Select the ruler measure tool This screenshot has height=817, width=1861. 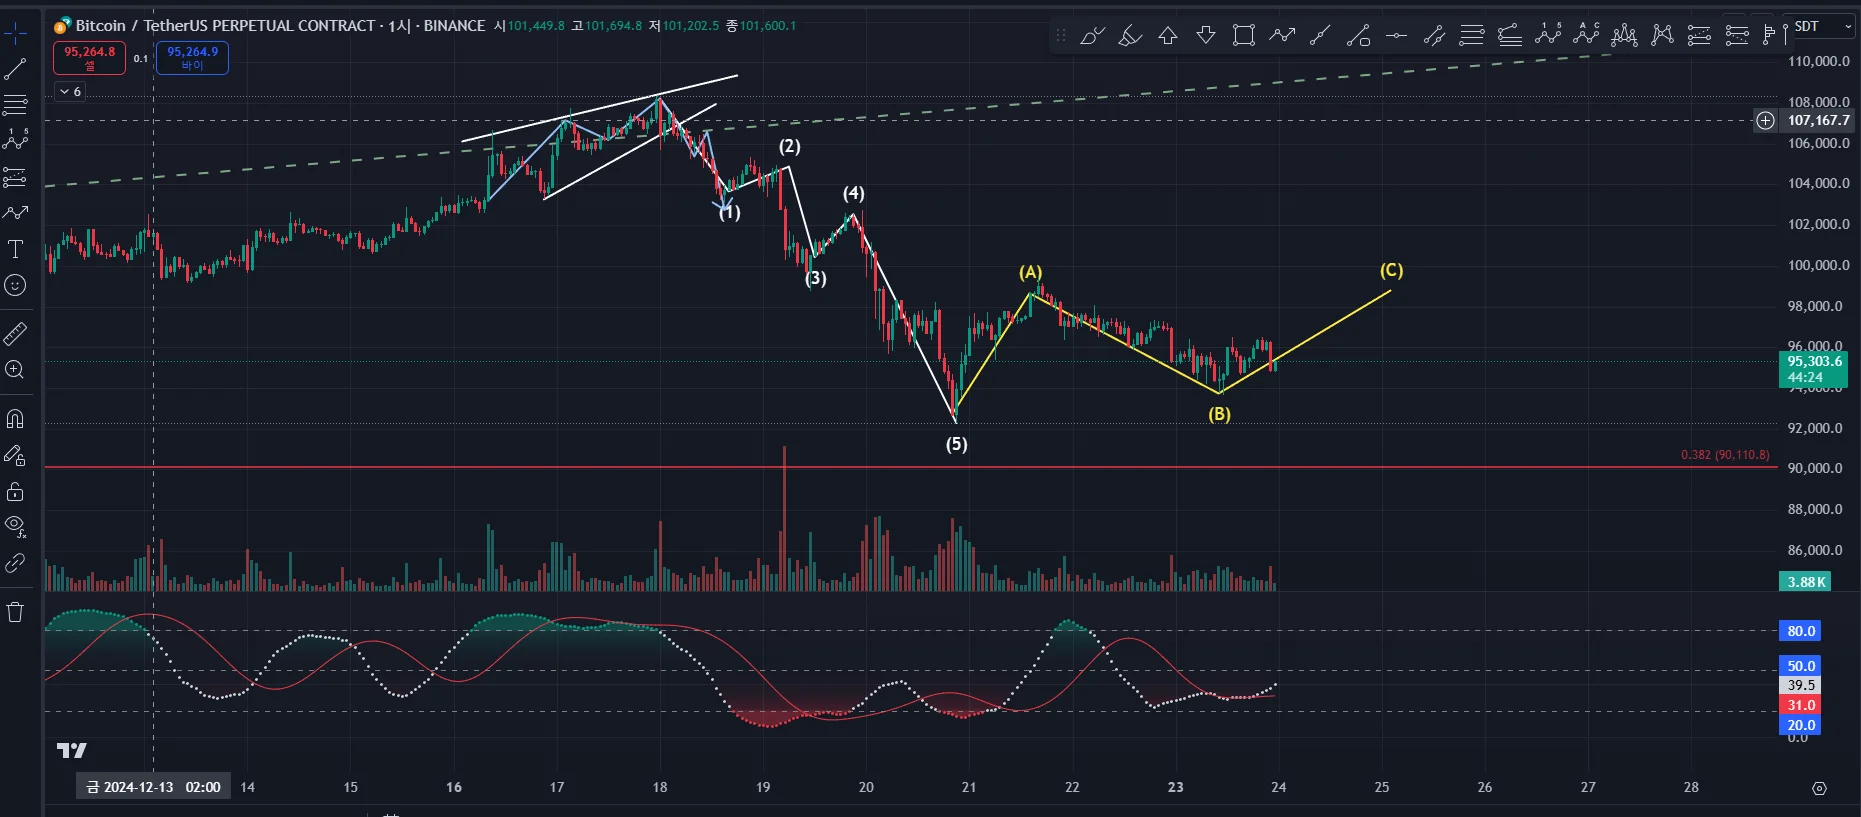coord(16,333)
